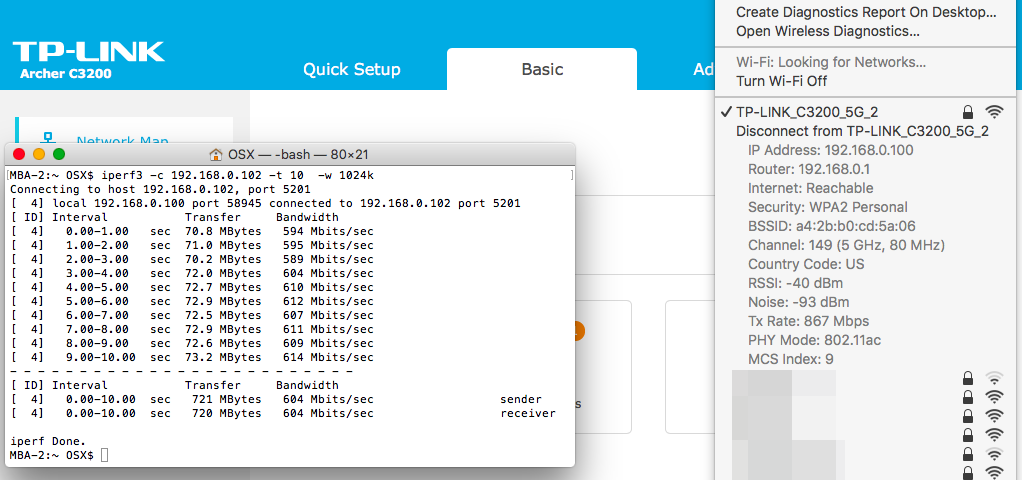
Task: Disconnect from TP-LINK_C3200_5G_2
Action: [861, 131]
